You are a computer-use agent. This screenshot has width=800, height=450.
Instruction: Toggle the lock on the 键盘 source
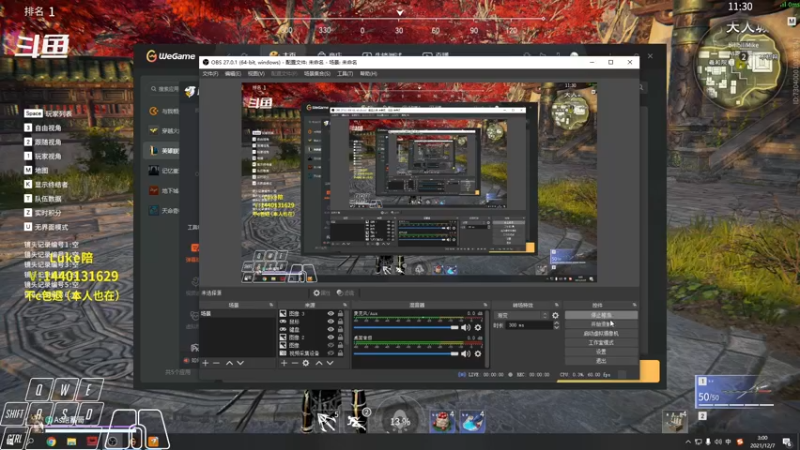click(x=340, y=330)
